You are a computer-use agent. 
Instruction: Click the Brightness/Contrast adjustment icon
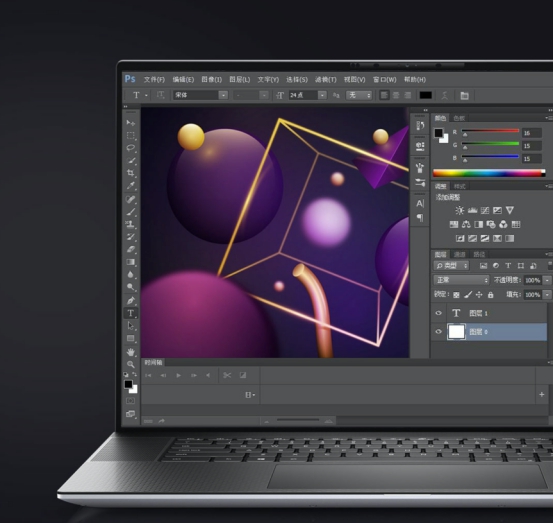[x=459, y=210]
